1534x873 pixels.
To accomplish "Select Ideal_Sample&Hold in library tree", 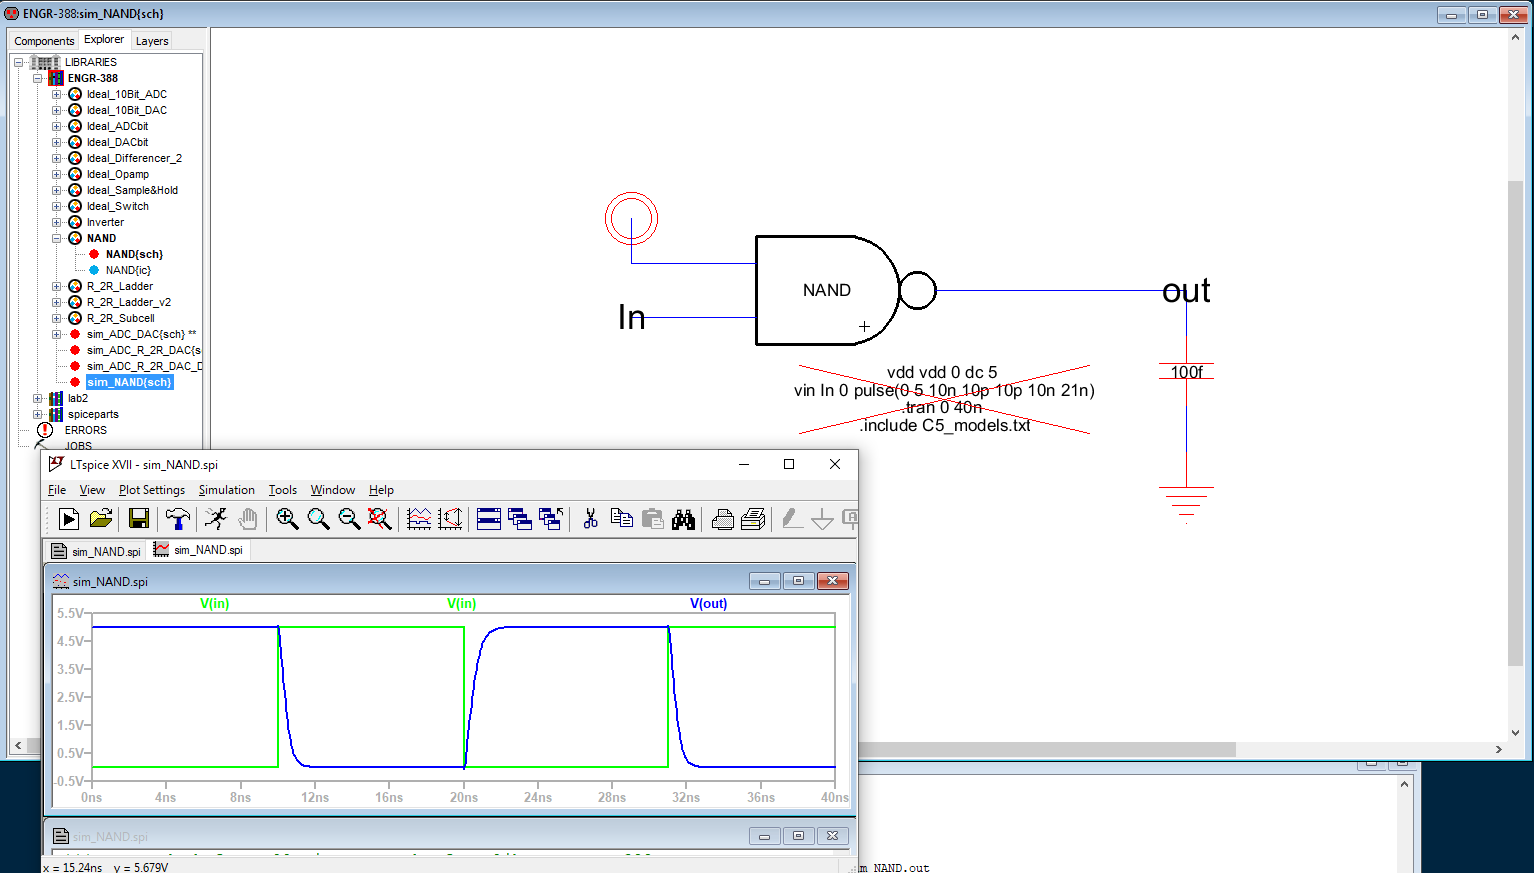I will [132, 190].
